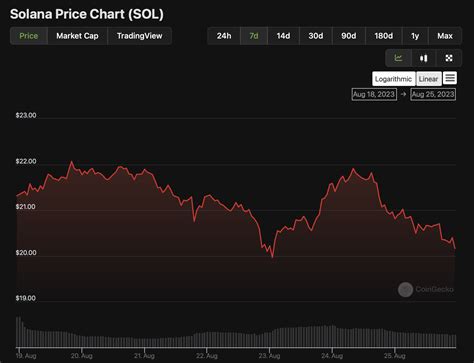Image resolution: width=474 pixels, height=363 pixels.
Task: Click the Solana Price Chart (SOL) heading
Action: coord(87,14)
